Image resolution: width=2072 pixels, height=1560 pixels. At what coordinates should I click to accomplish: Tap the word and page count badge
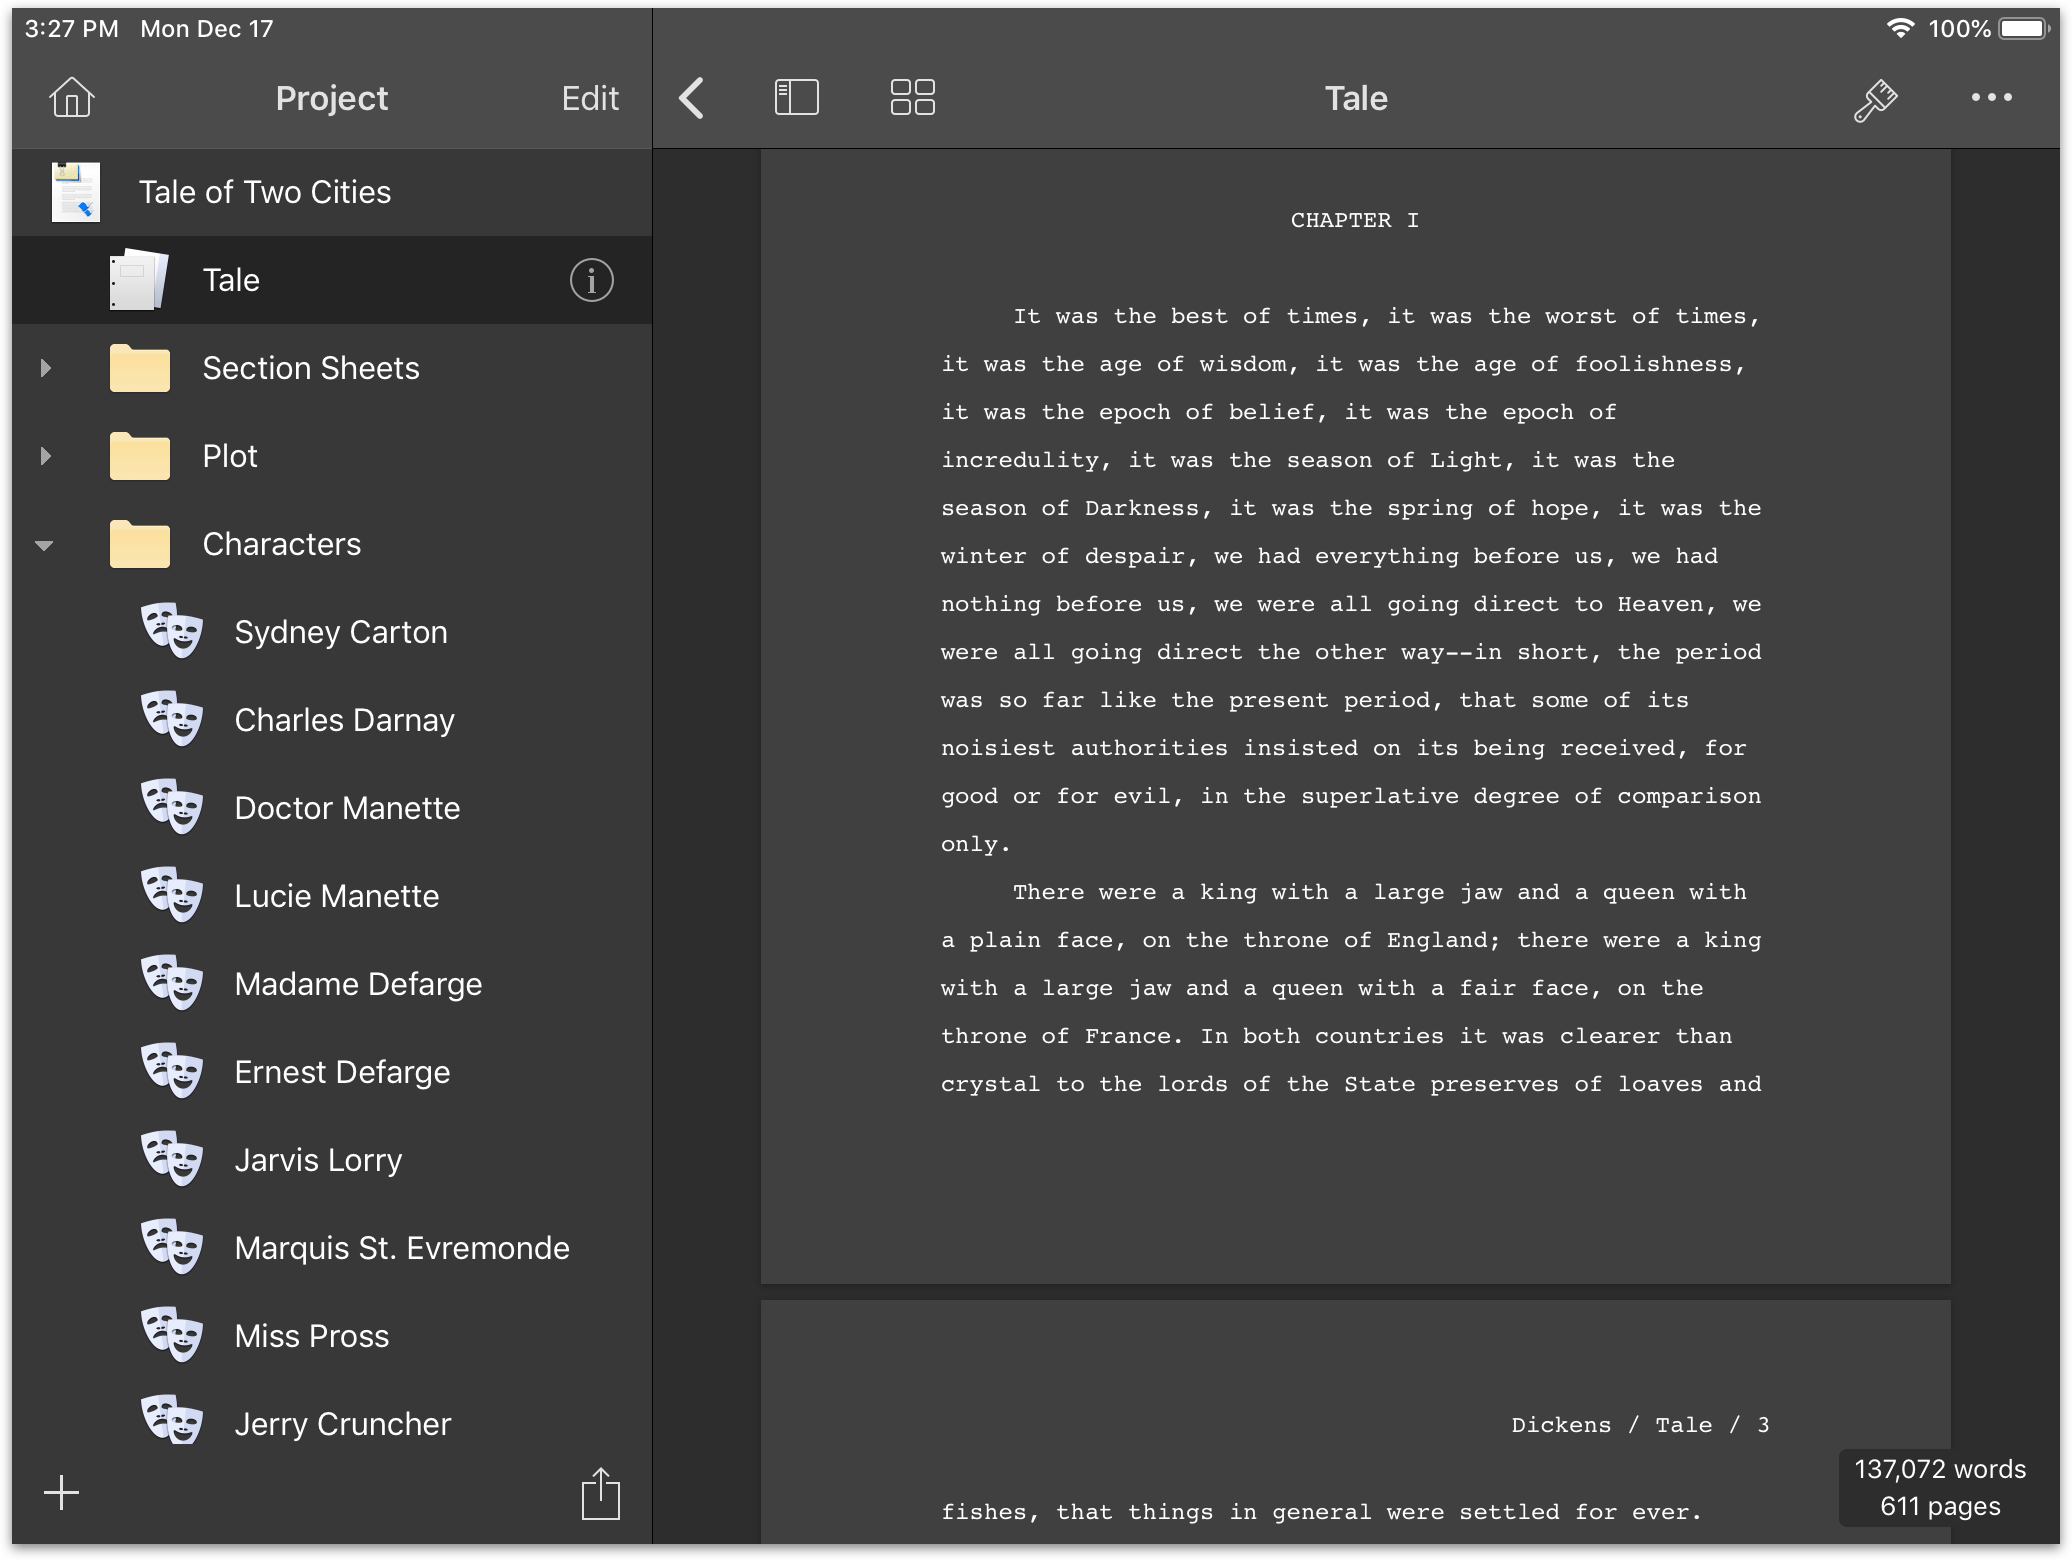tap(1940, 1488)
